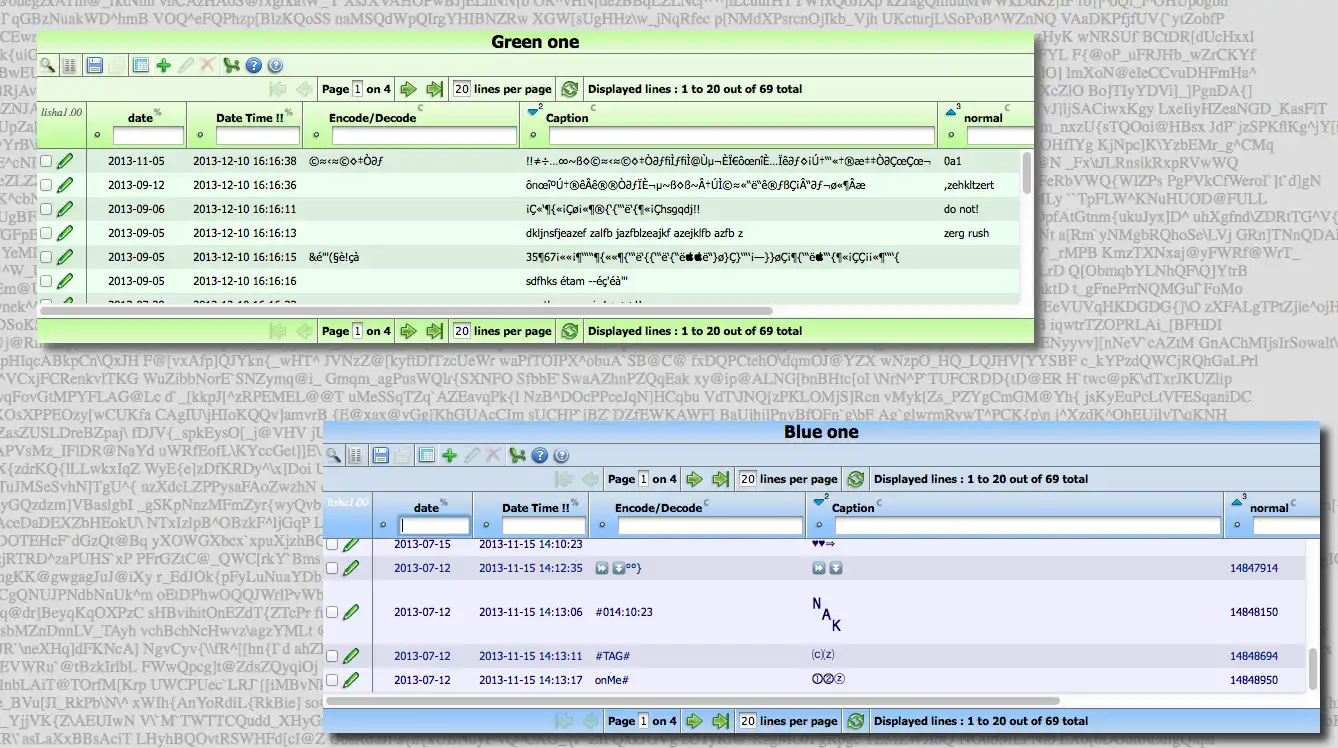The width and height of the screenshot is (1338, 748).
Task: Open date filter operator circle in Blue one
Action: [x=383, y=524]
